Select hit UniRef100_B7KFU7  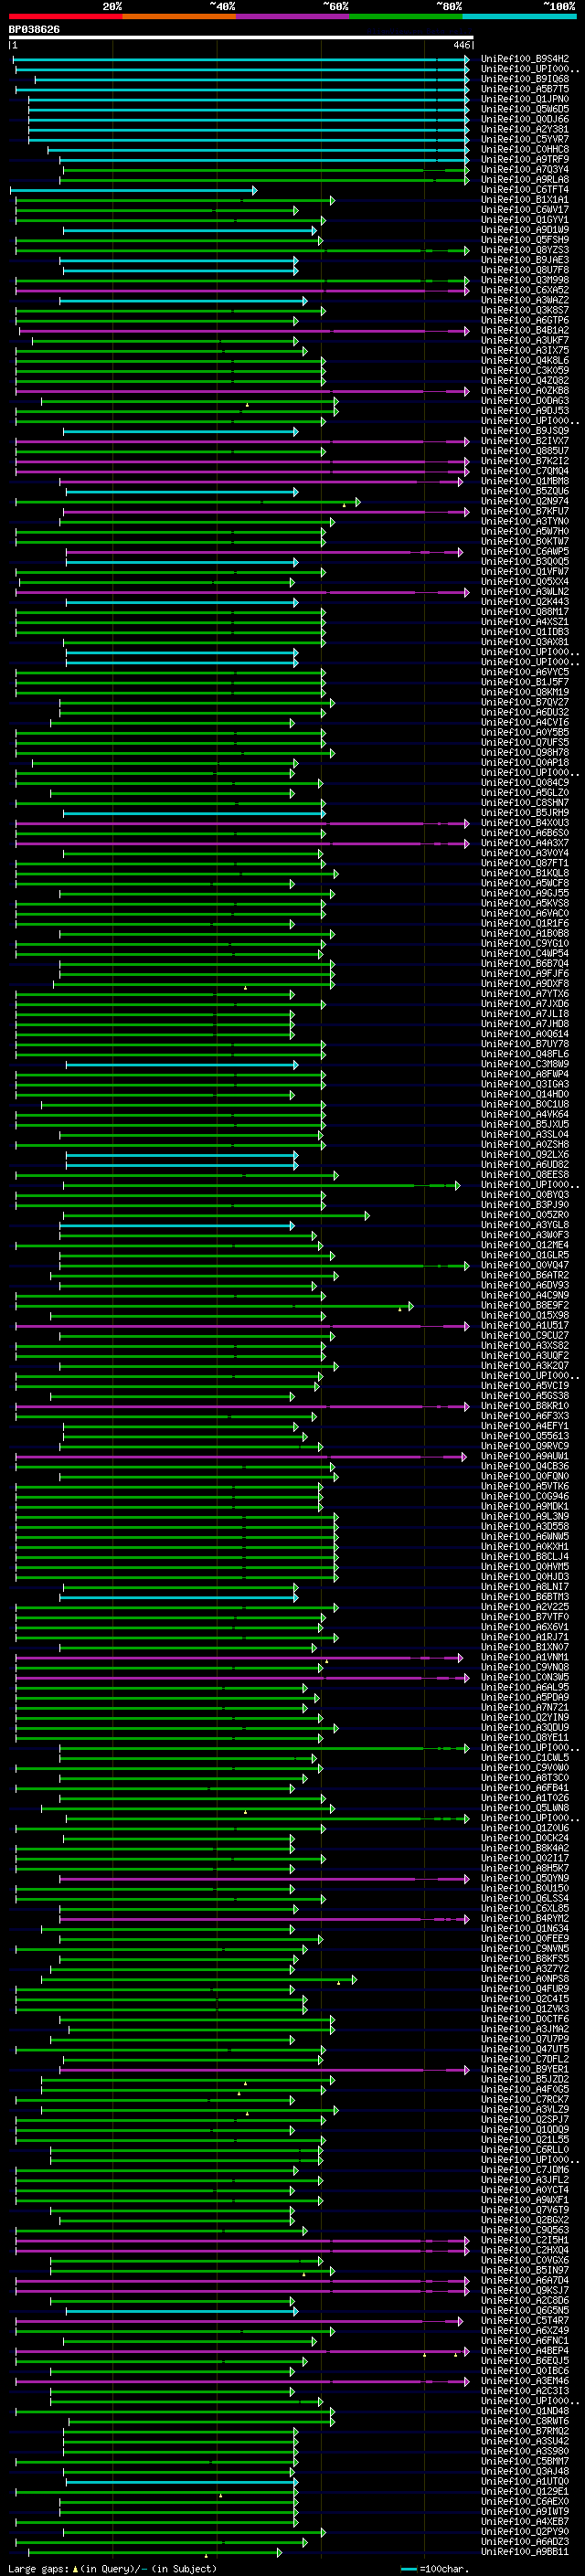pos(525,512)
